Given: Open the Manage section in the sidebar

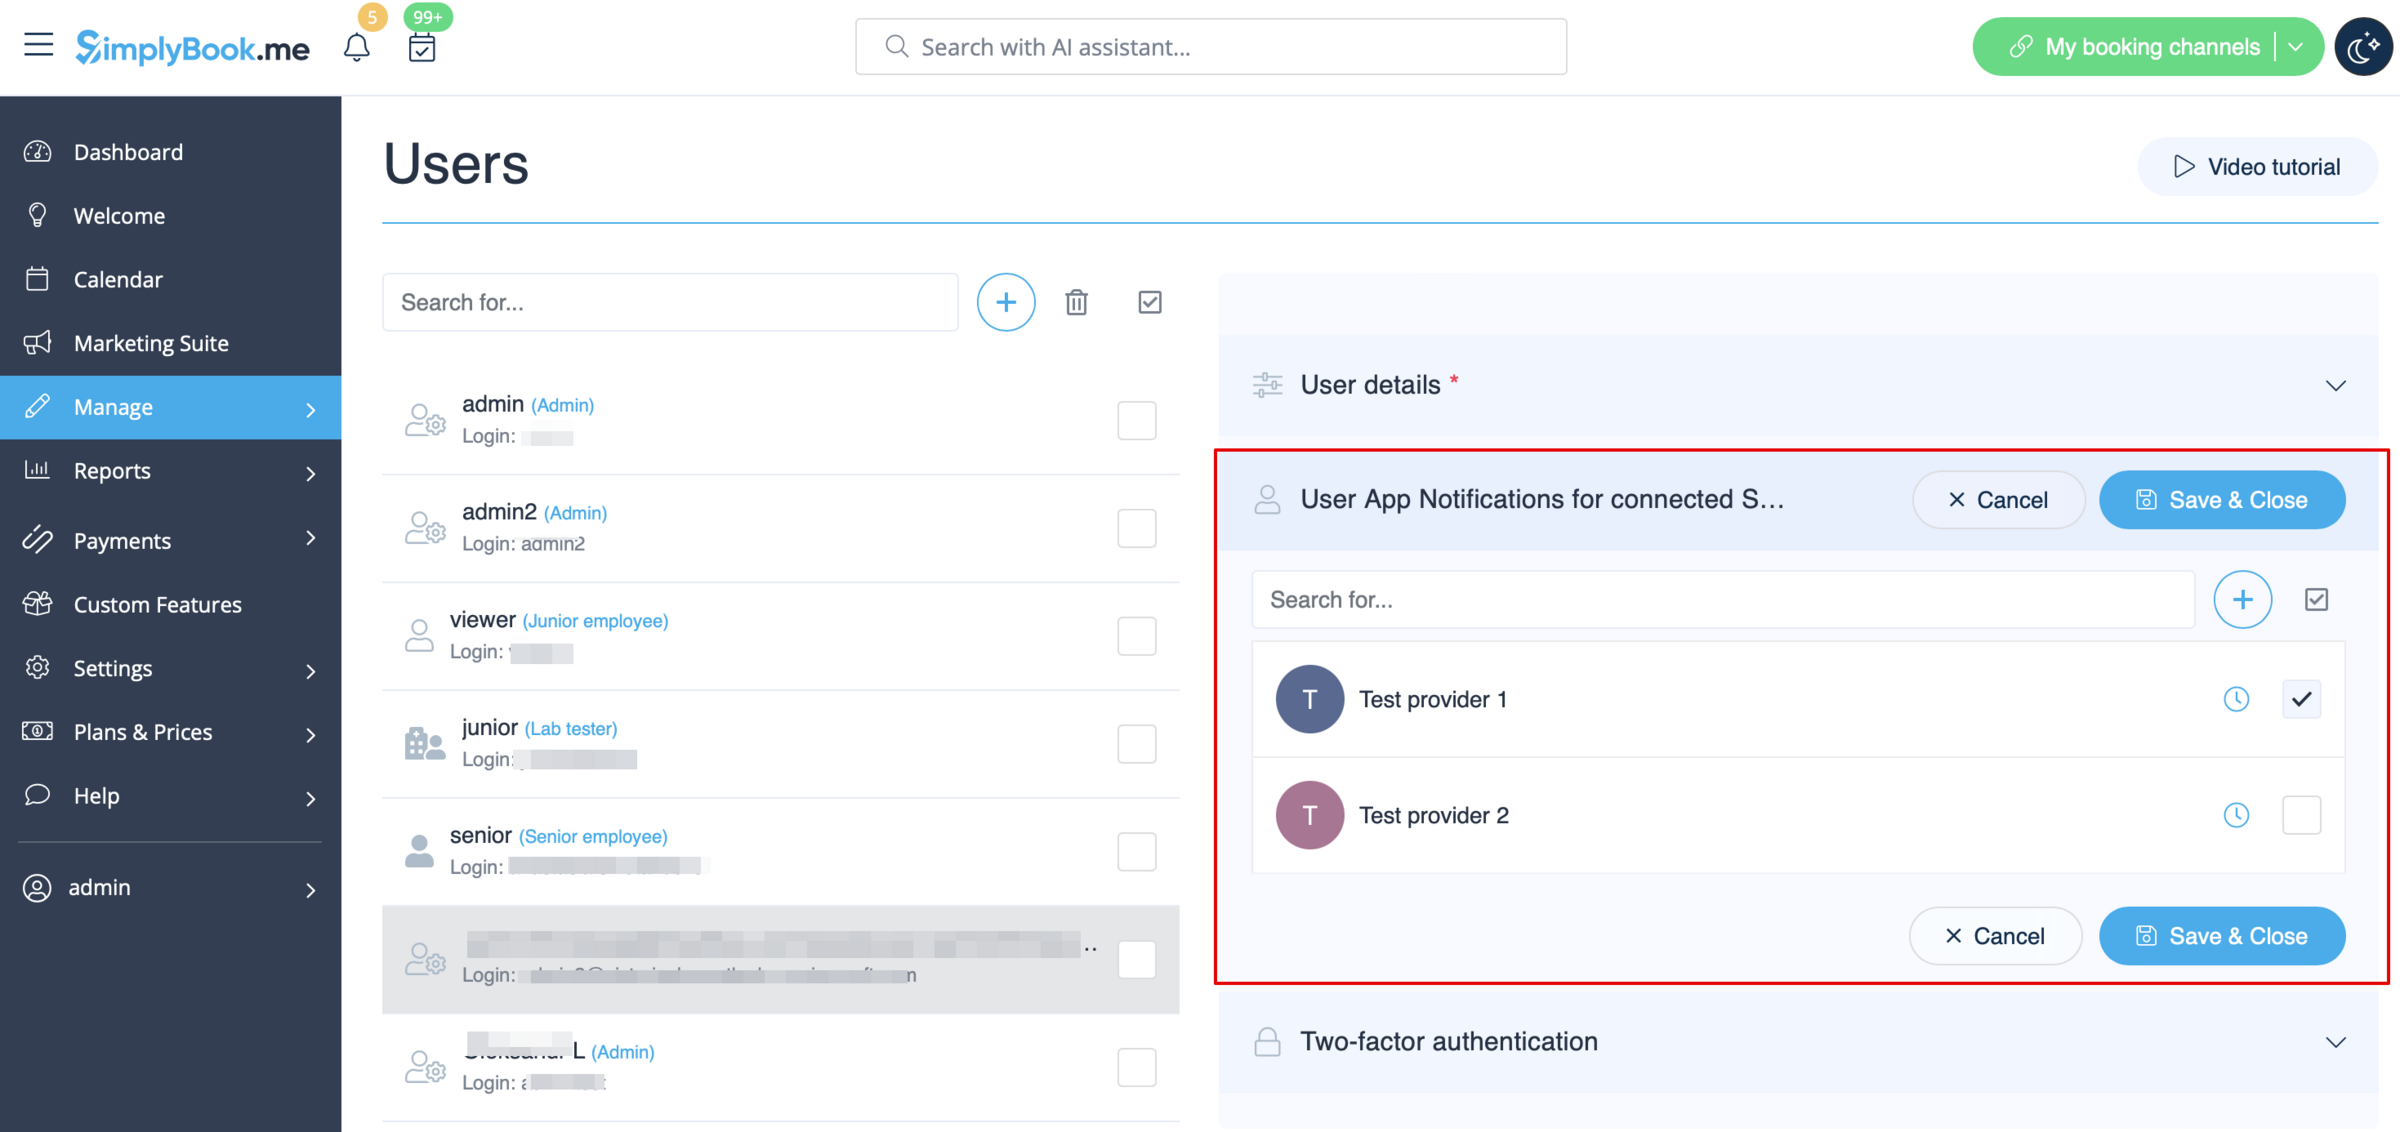Looking at the screenshot, I should click(112, 407).
